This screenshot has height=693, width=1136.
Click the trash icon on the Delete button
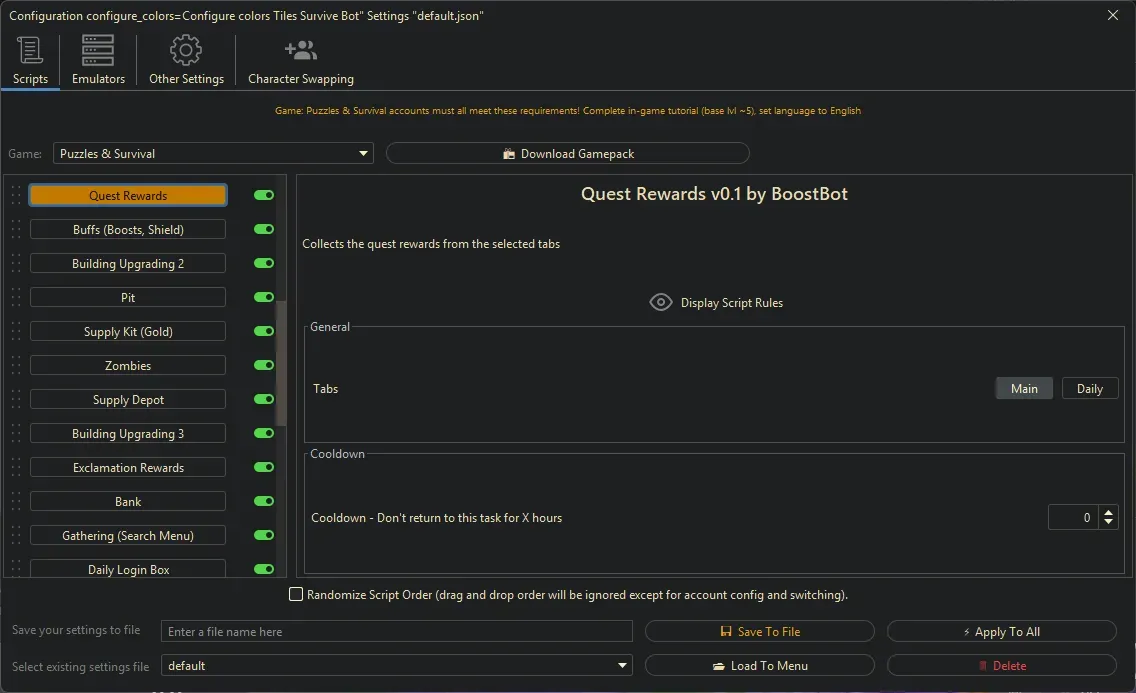983,665
